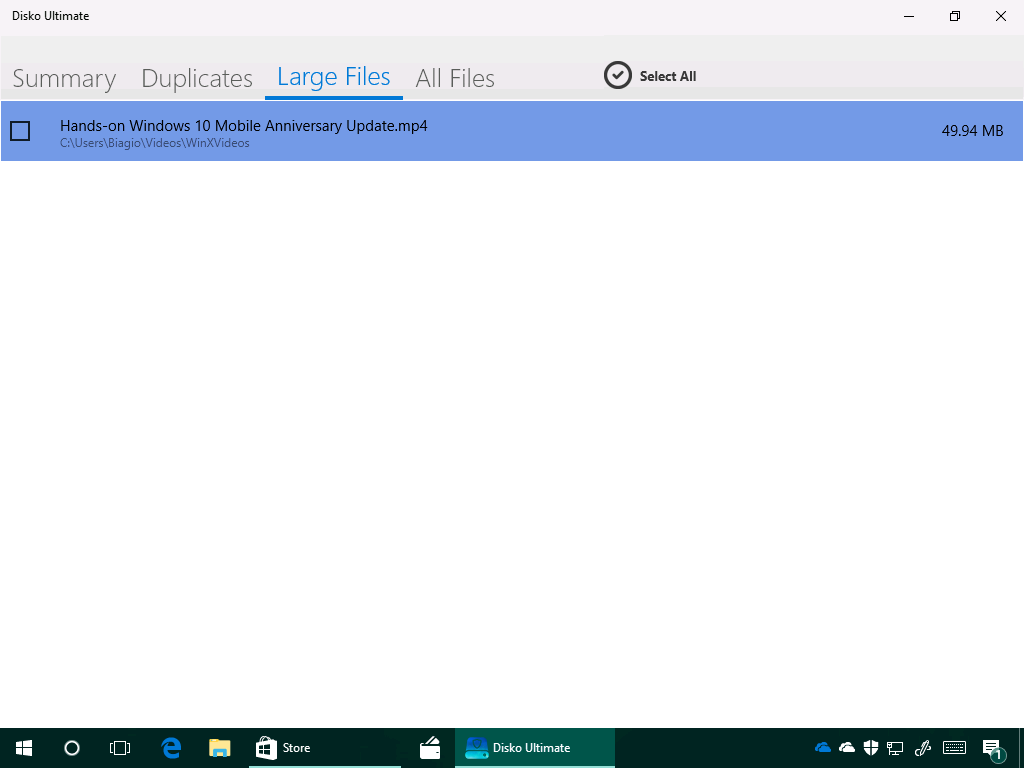This screenshot has height=768, width=1024.
Task: Go to the All Files tab
Action: point(455,78)
